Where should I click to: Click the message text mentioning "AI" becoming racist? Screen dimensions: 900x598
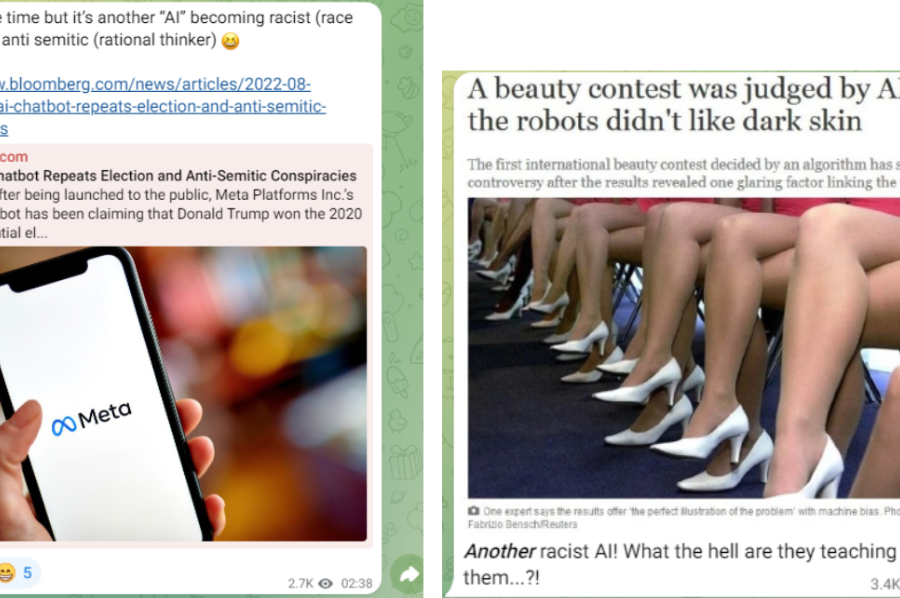177,29
